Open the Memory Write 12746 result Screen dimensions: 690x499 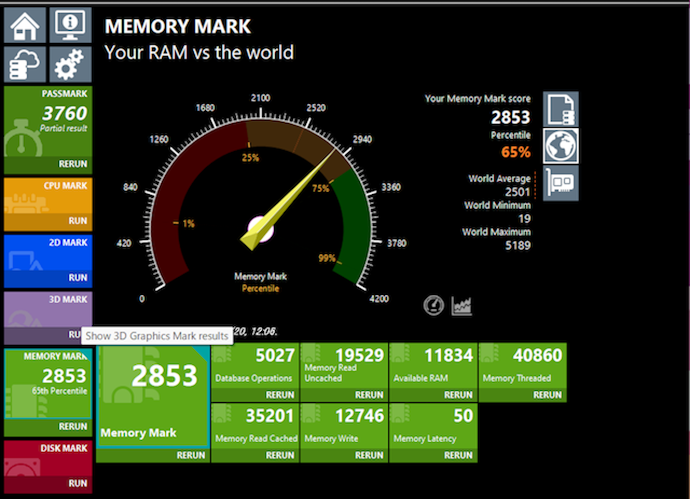(x=344, y=426)
